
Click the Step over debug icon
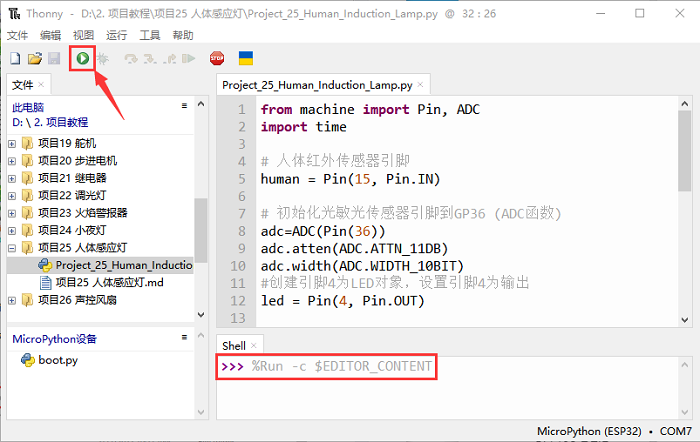[x=130, y=59]
